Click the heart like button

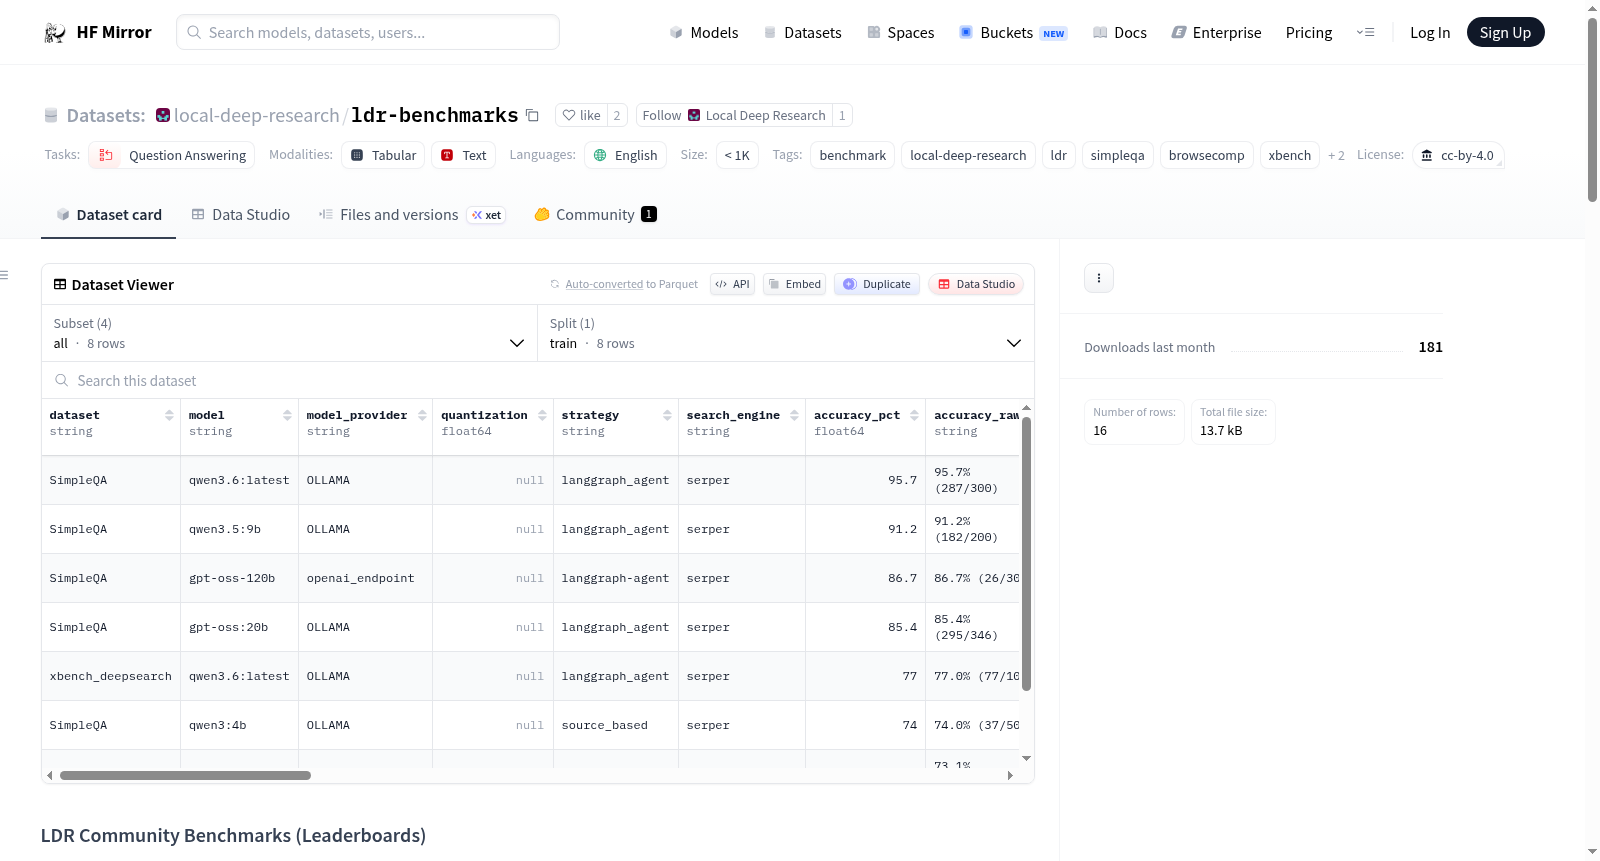[581, 115]
